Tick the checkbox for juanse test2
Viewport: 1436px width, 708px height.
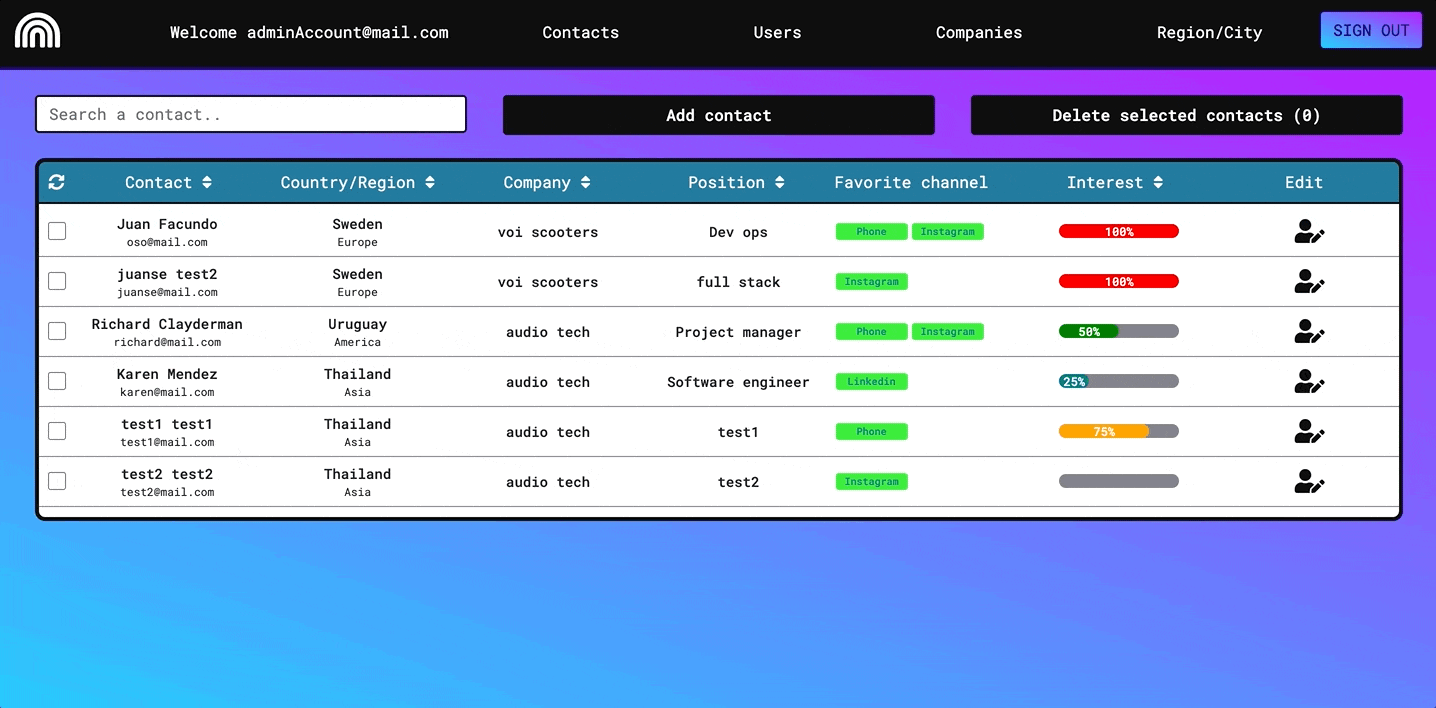coord(57,281)
